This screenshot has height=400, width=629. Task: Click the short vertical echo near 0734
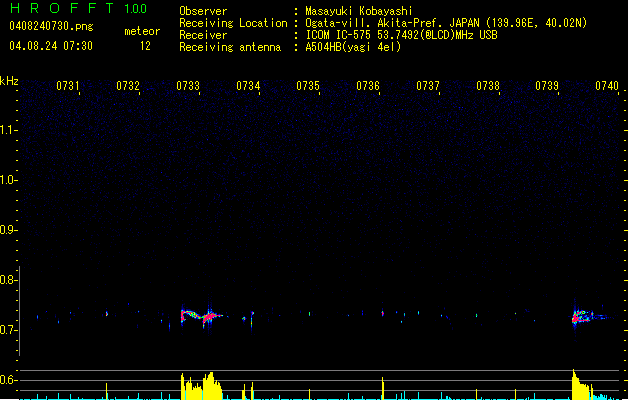[x=252, y=319]
